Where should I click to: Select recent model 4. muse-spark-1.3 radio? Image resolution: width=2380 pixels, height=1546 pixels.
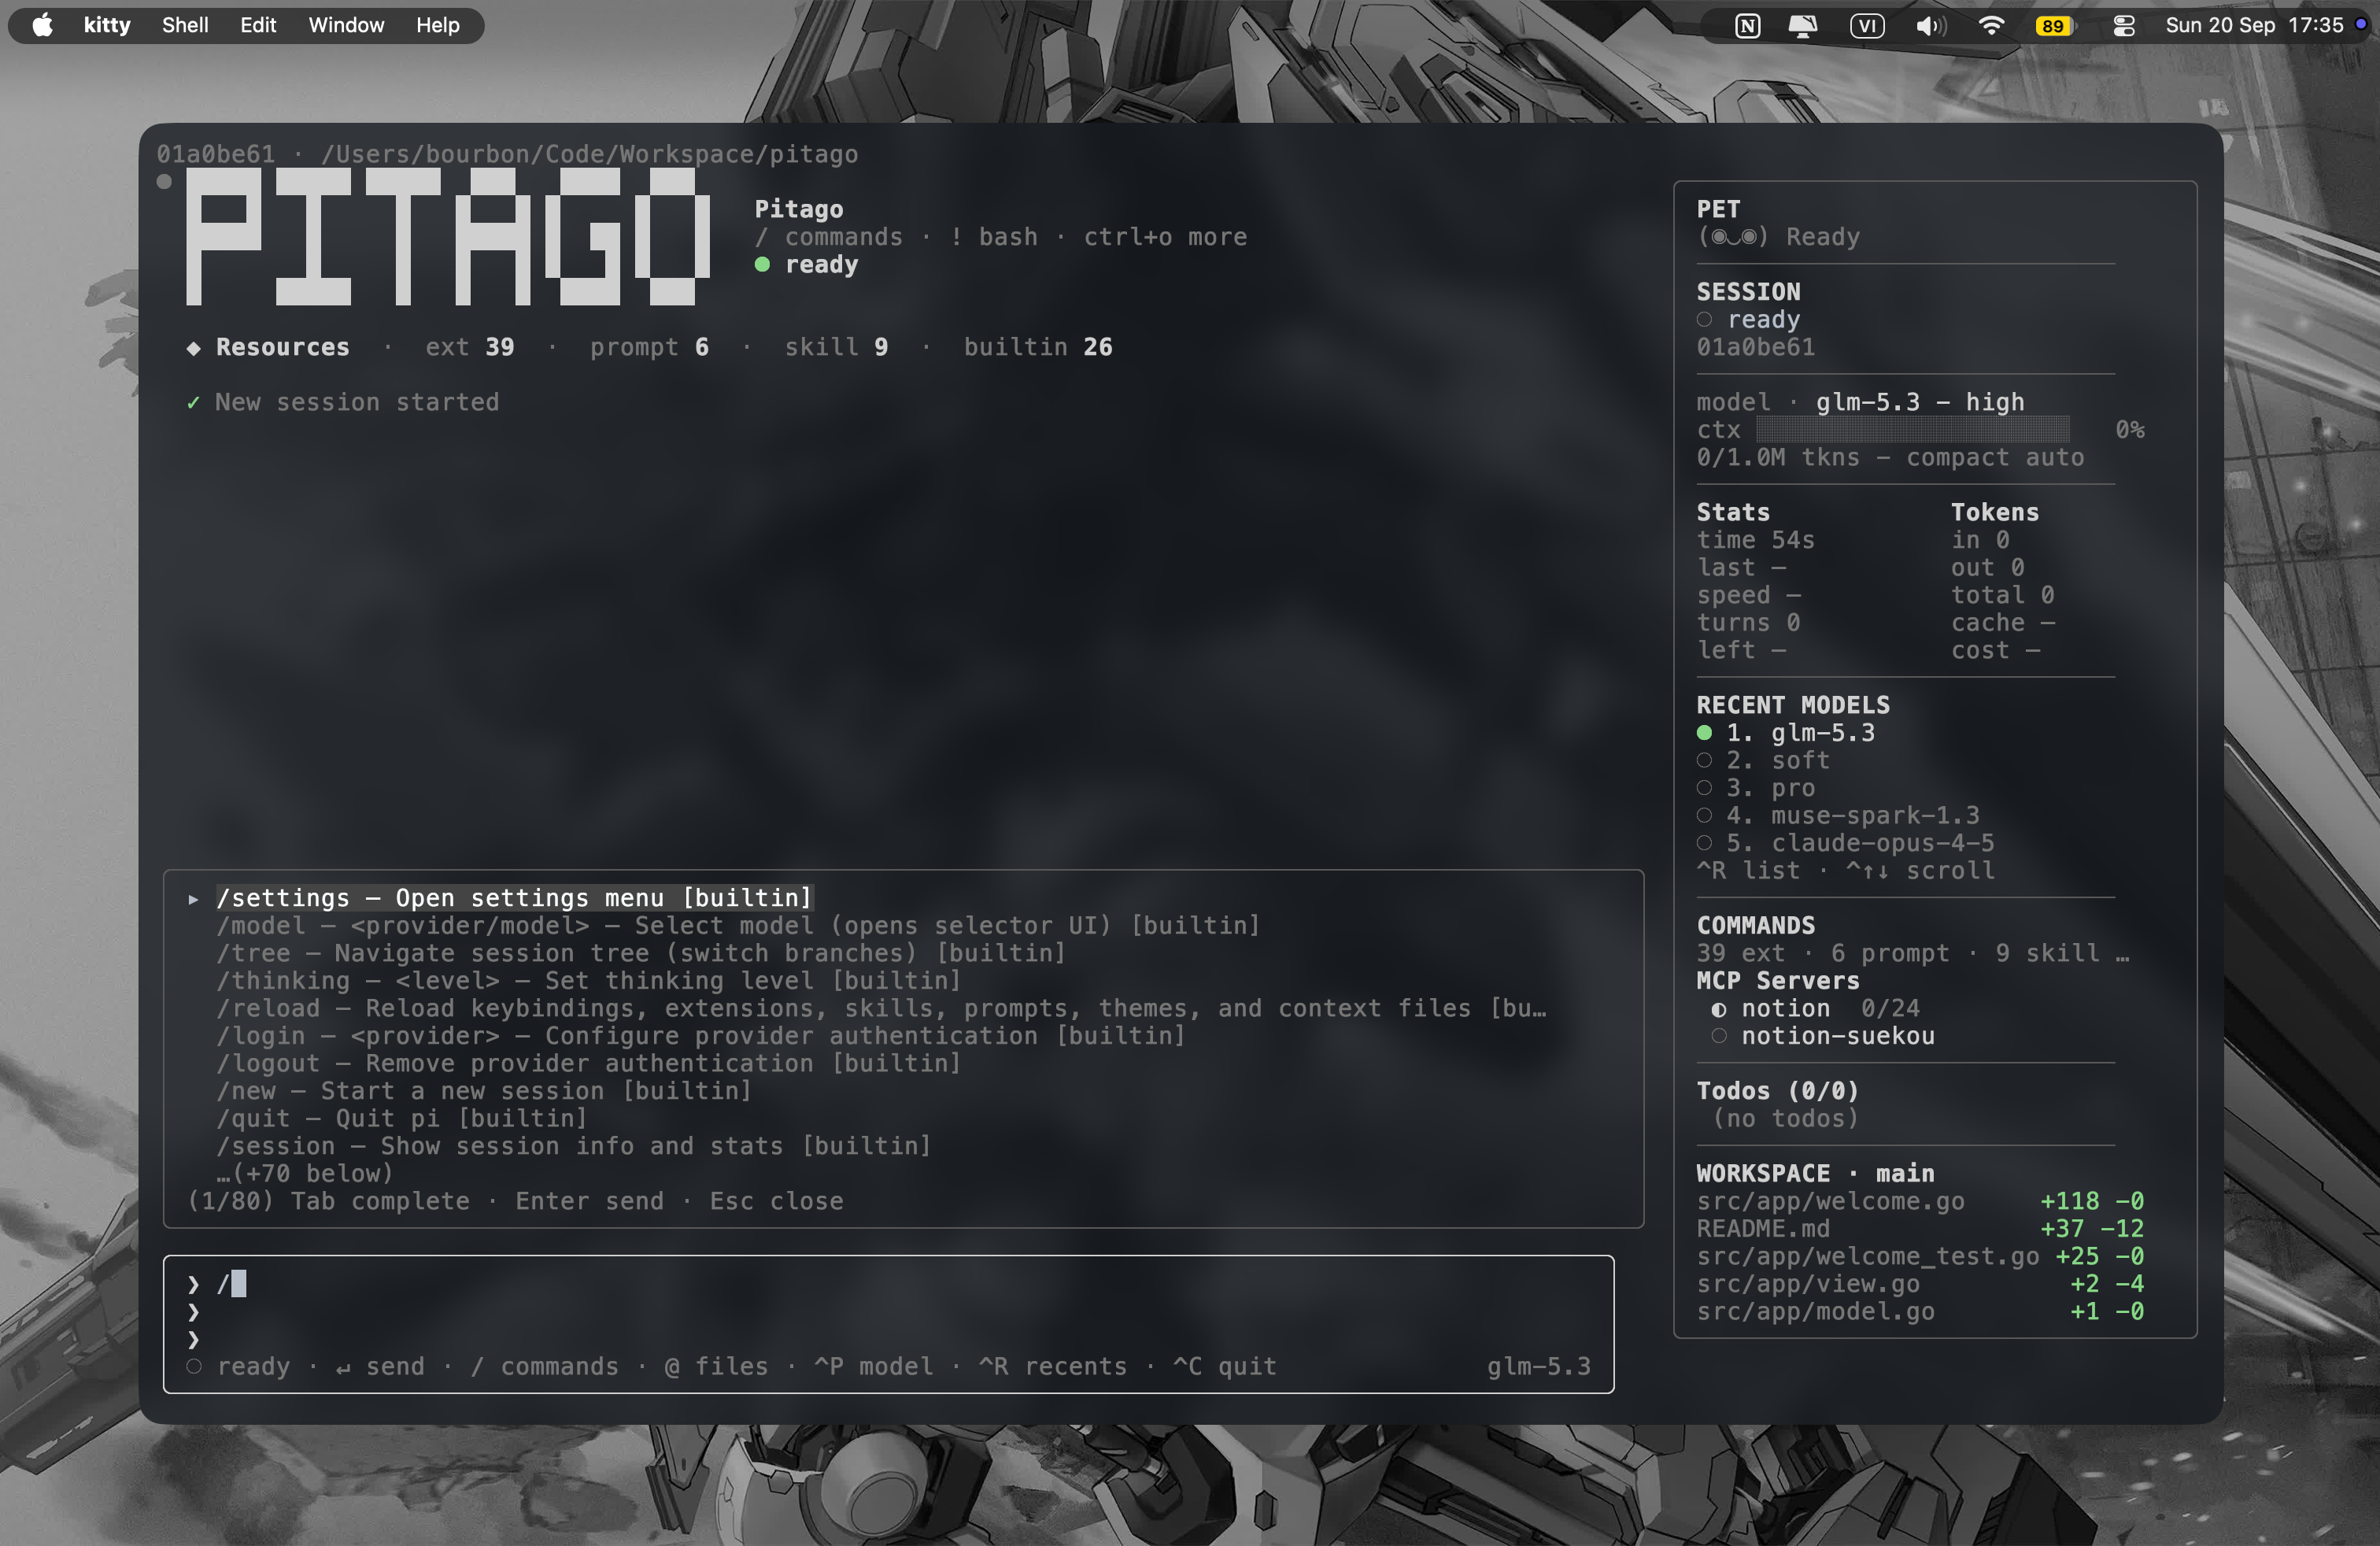pos(1704,816)
